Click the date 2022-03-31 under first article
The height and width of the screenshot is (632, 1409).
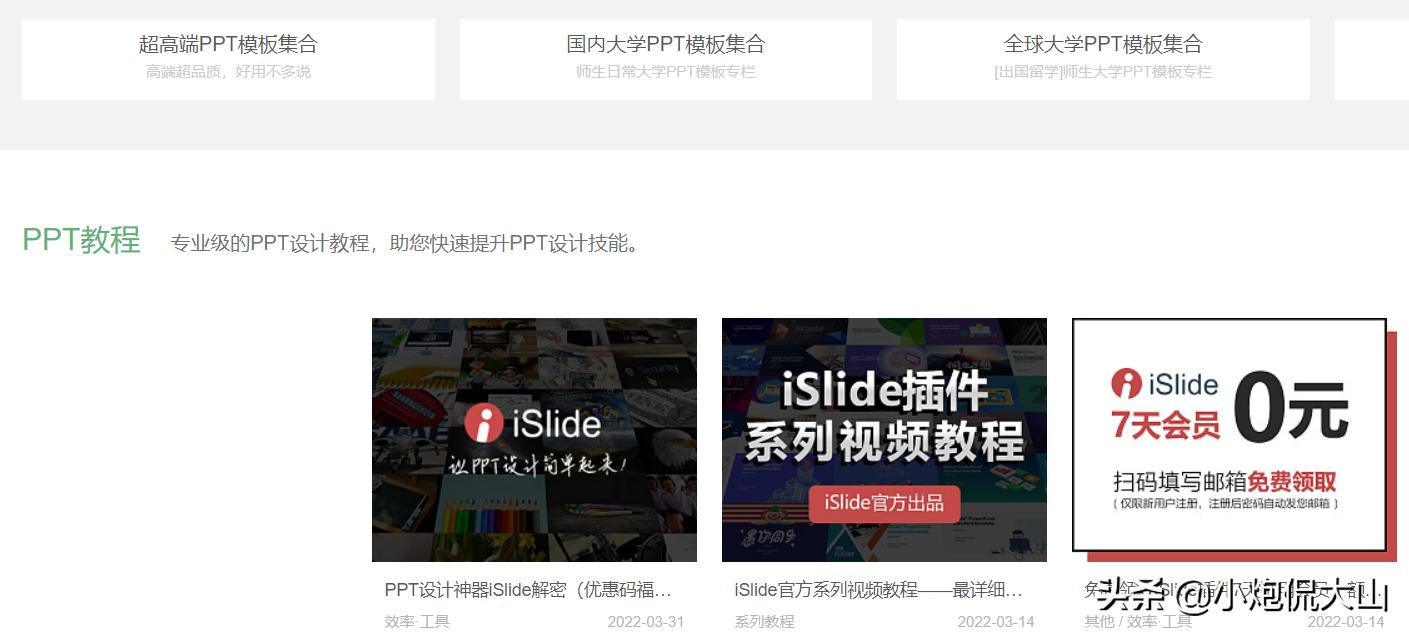pyautogui.click(x=647, y=621)
